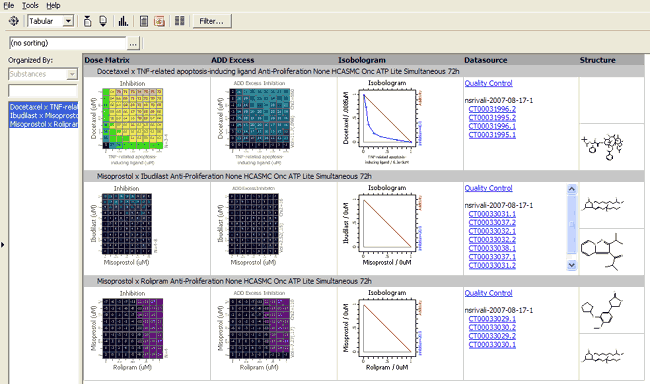Open link CT00033031.1

[492, 214]
